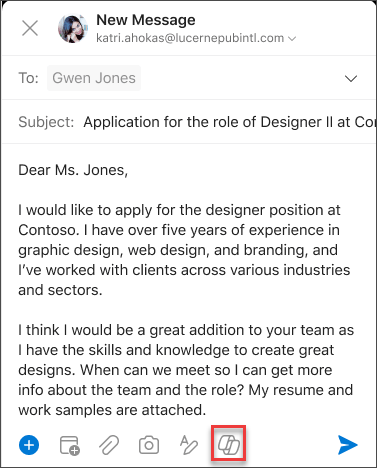377x468 pixels.
Task: Tap the blue plus button
Action: [x=29, y=445]
